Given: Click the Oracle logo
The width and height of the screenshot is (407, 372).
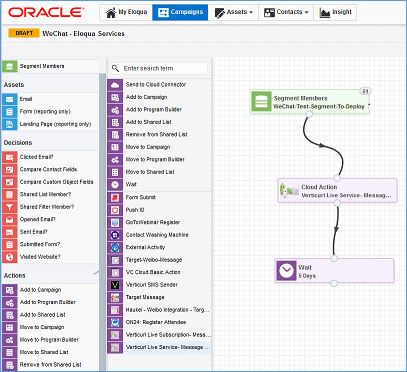Looking at the screenshot, I should point(46,12).
